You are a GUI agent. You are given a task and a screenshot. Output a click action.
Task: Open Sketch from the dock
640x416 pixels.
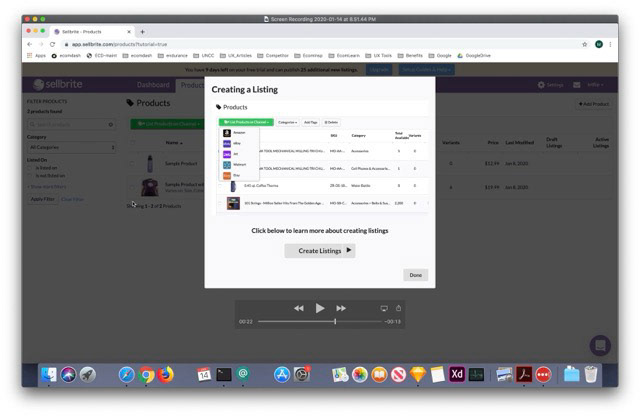418,374
